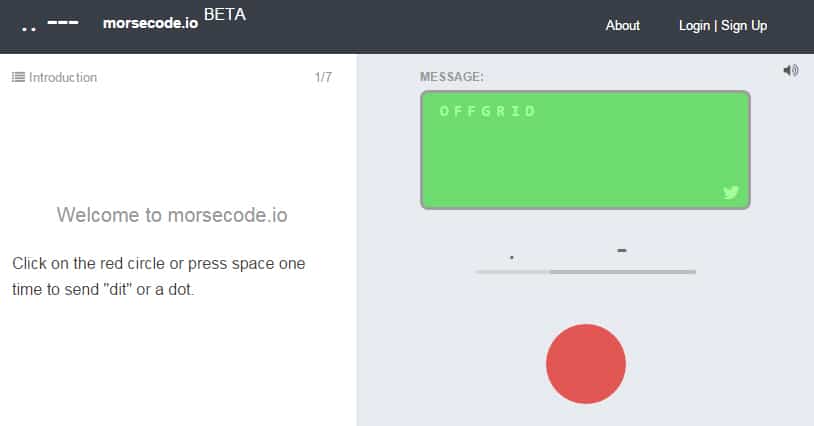Click the Twitter bird icon
814x426 pixels.
731,192
